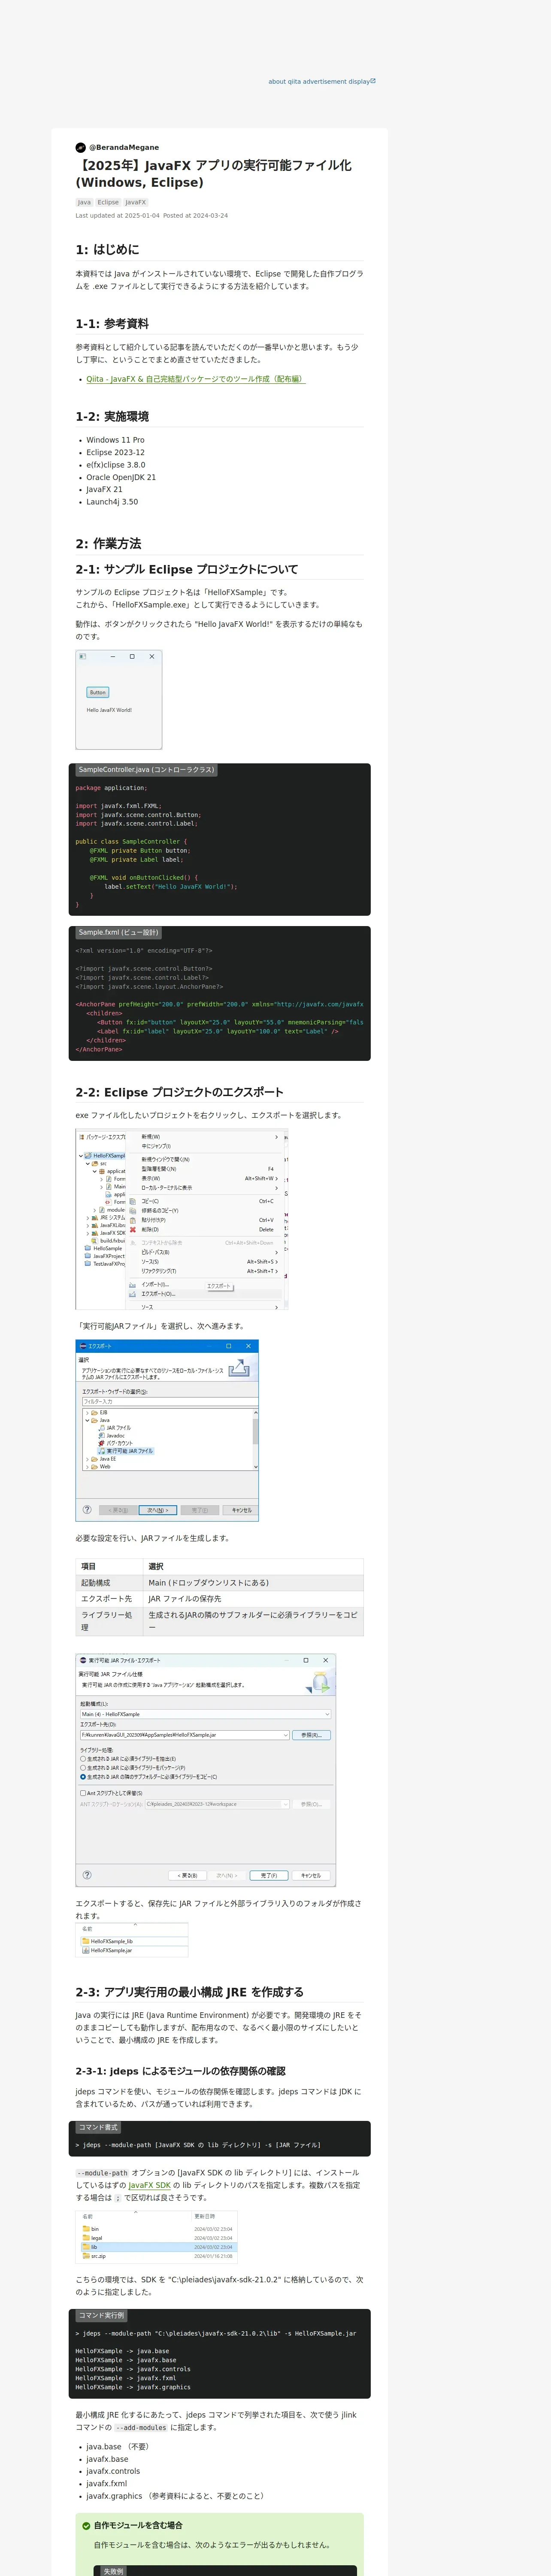Click the 生成されるJARの隣のサブフォルダーに必須ライブラリーをコピー table cell
This screenshot has width=551, height=2576.
click(x=254, y=1621)
